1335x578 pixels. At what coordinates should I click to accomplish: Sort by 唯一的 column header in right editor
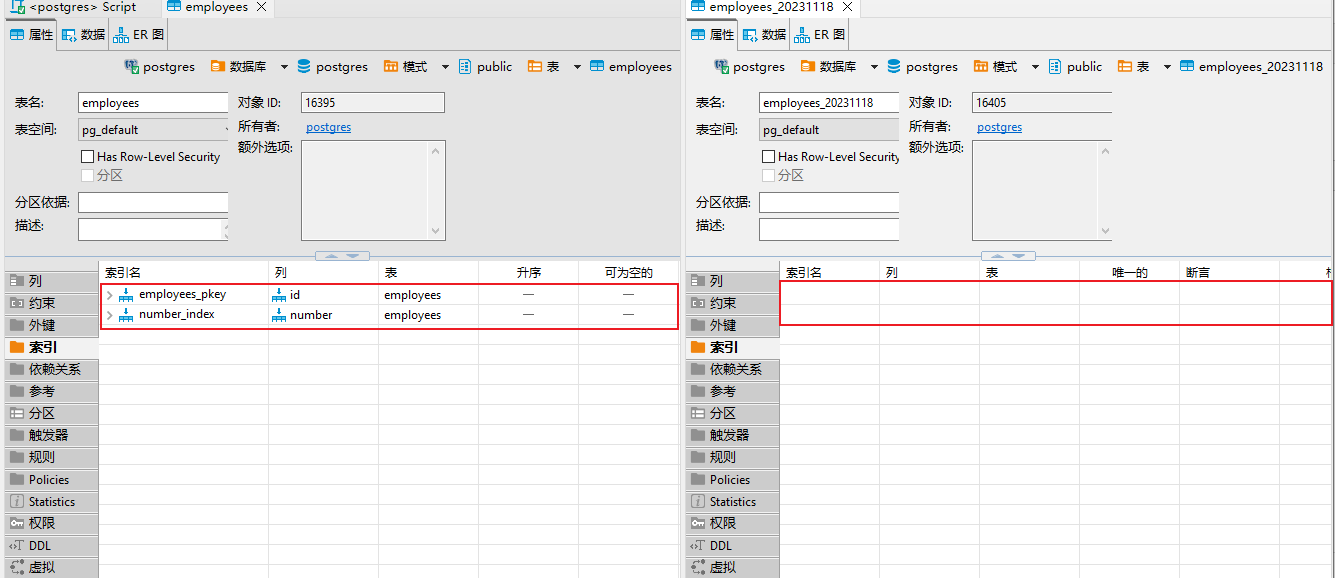tap(1130, 272)
